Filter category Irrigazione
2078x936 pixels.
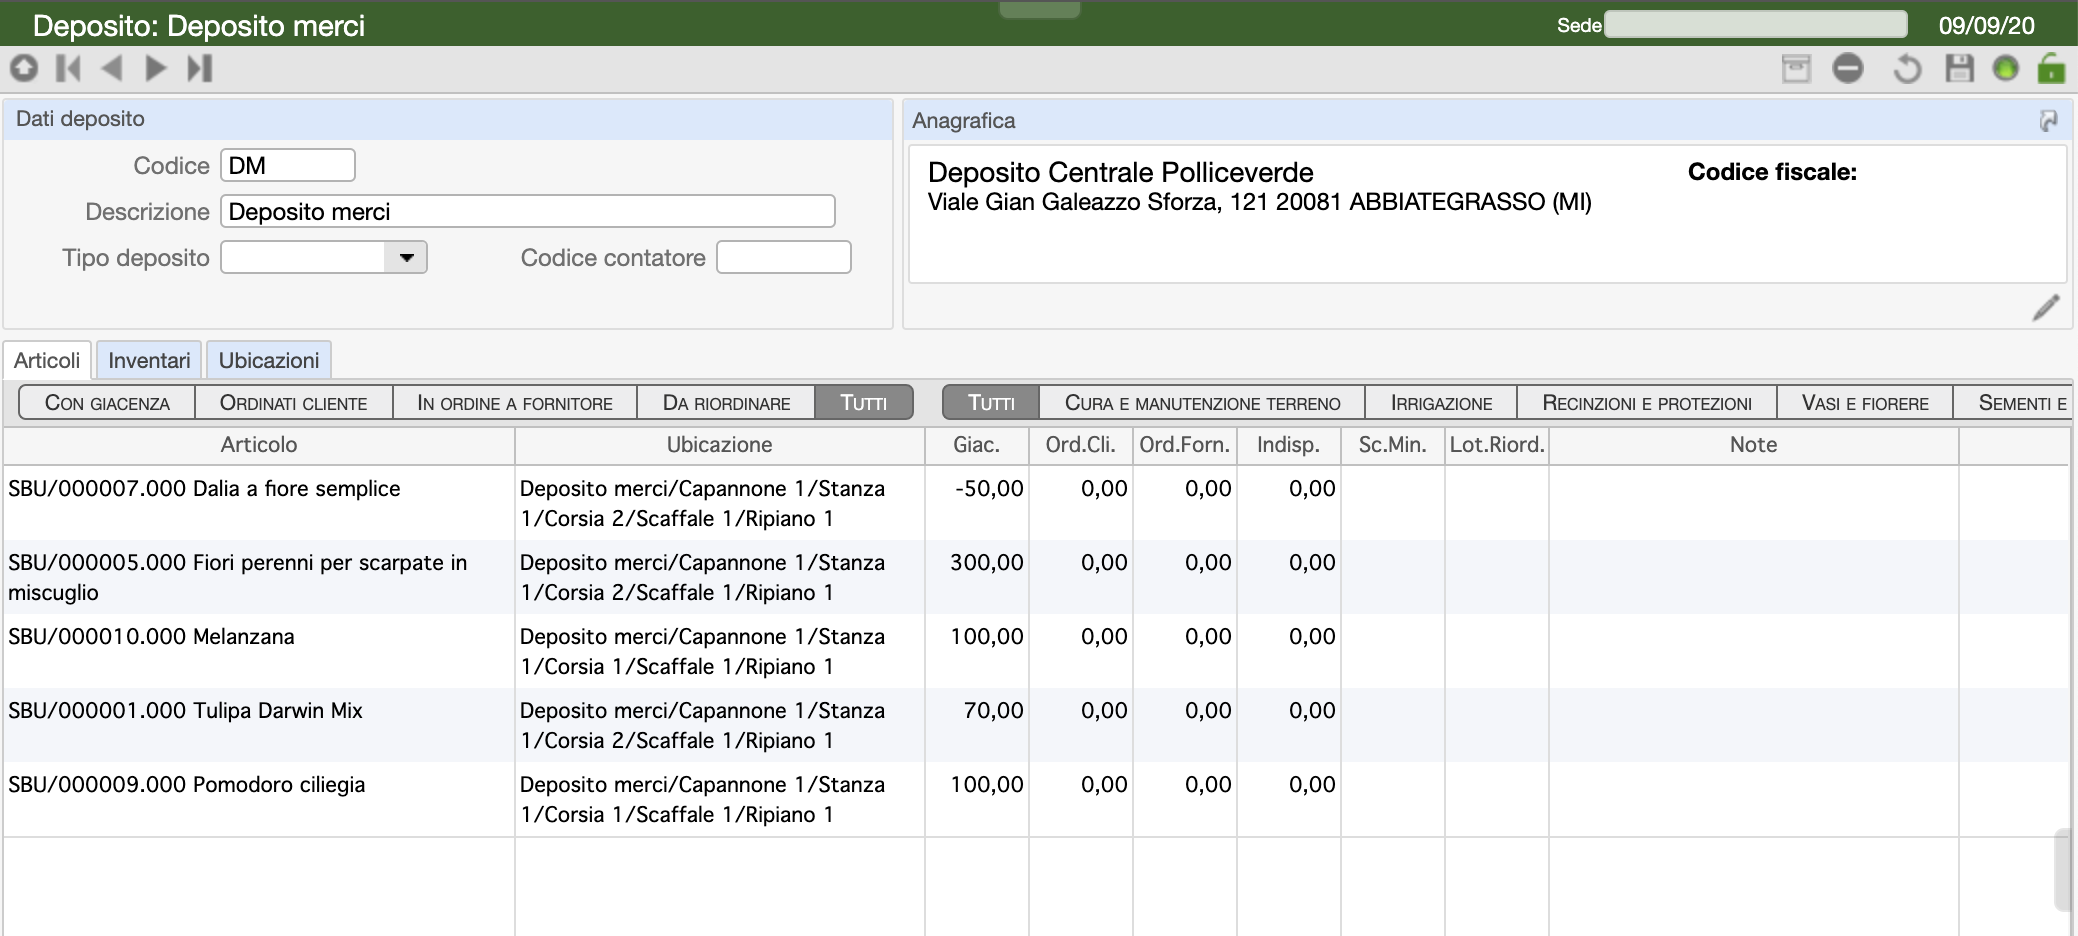(x=1441, y=403)
